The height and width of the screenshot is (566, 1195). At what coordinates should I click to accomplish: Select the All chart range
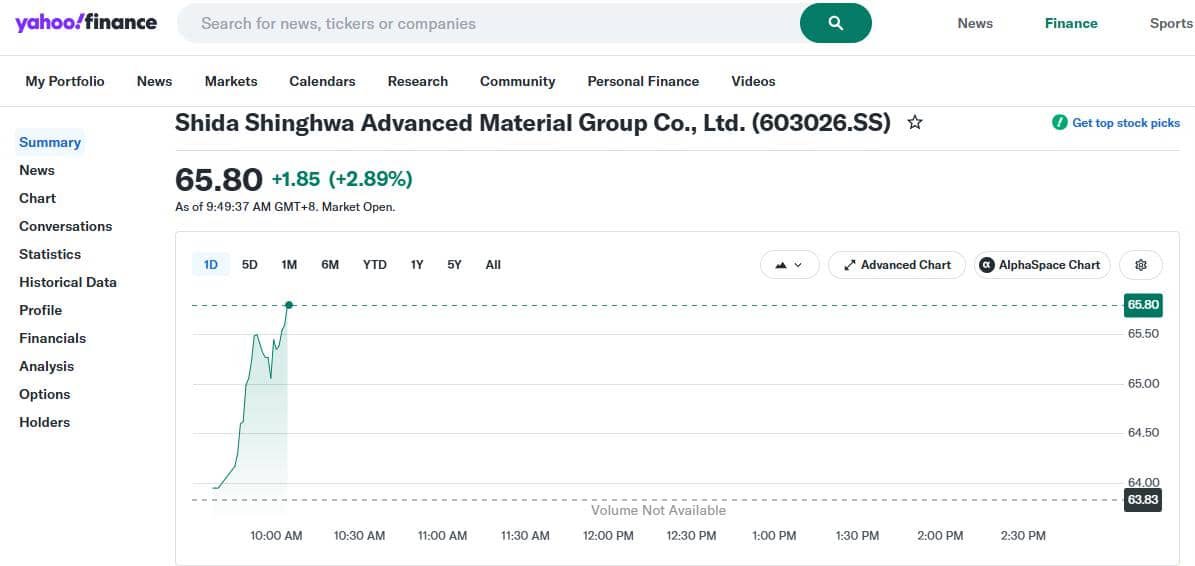[493, 265]
